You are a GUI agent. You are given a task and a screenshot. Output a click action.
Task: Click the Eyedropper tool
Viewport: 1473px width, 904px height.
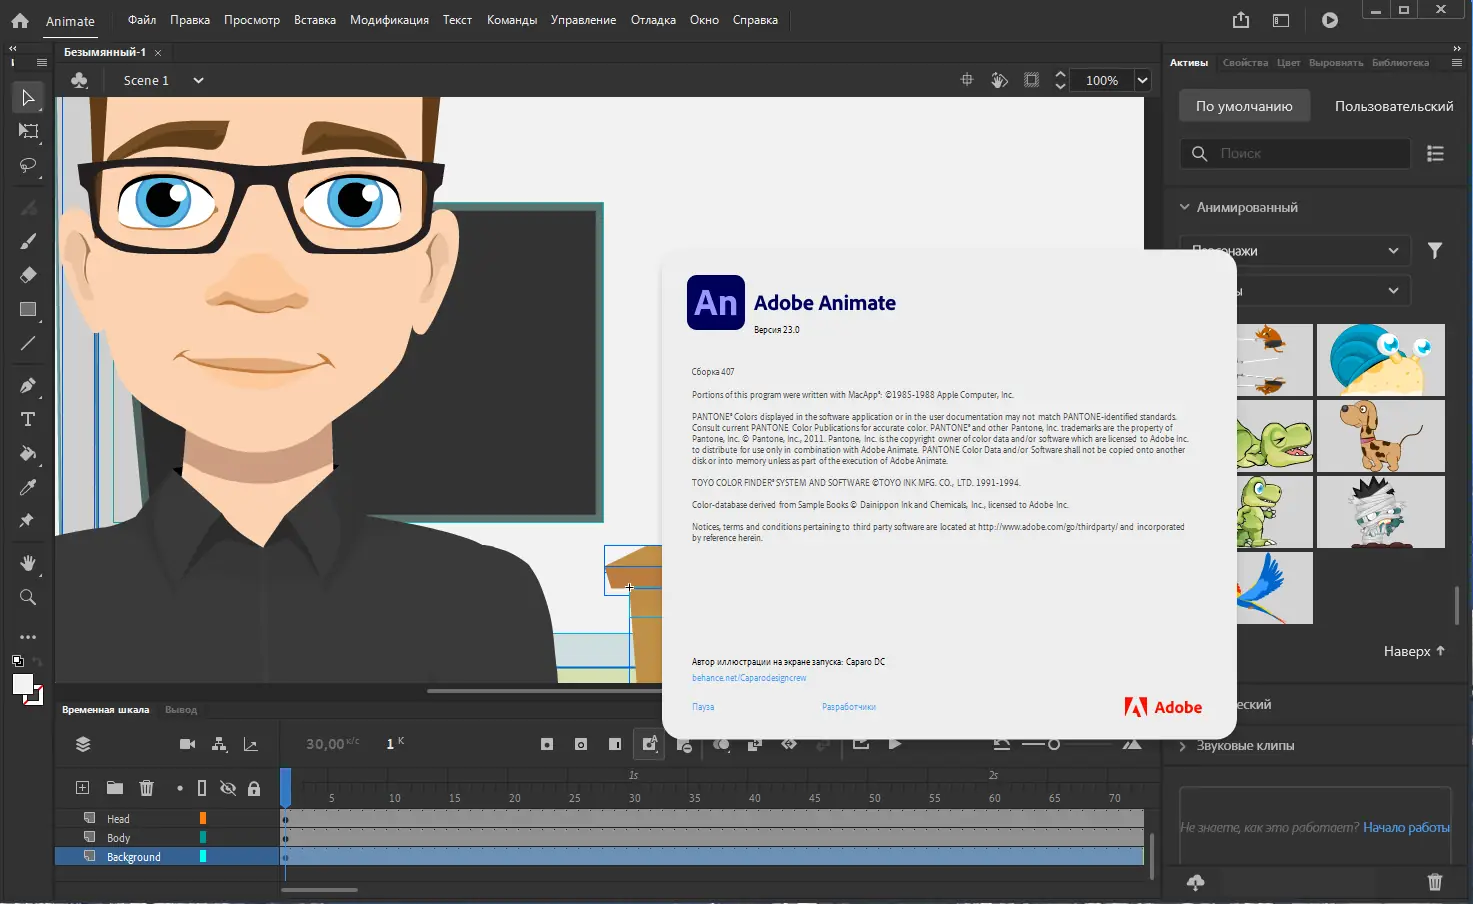(x=28, y=487)
